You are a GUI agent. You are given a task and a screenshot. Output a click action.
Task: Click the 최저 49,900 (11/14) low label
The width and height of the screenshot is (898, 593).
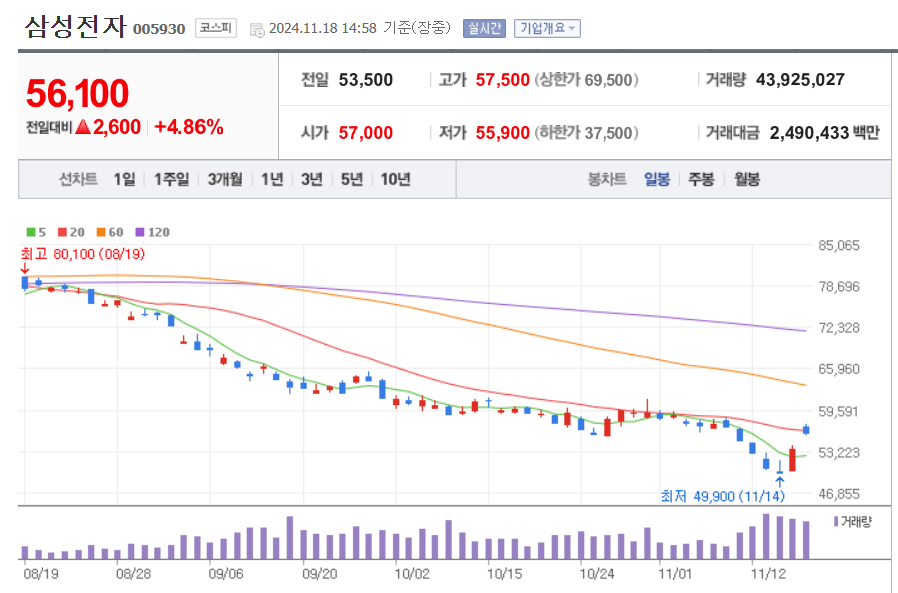point(722,496)
